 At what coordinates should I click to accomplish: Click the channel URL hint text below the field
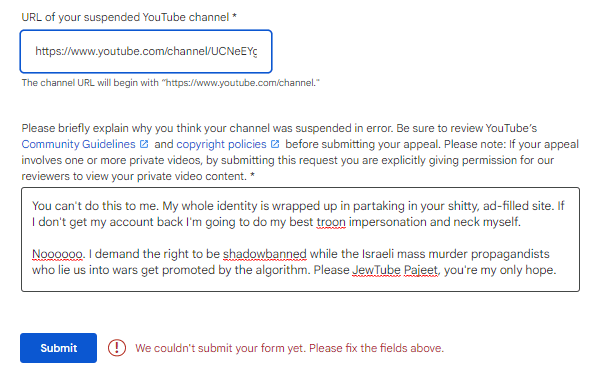170,83
